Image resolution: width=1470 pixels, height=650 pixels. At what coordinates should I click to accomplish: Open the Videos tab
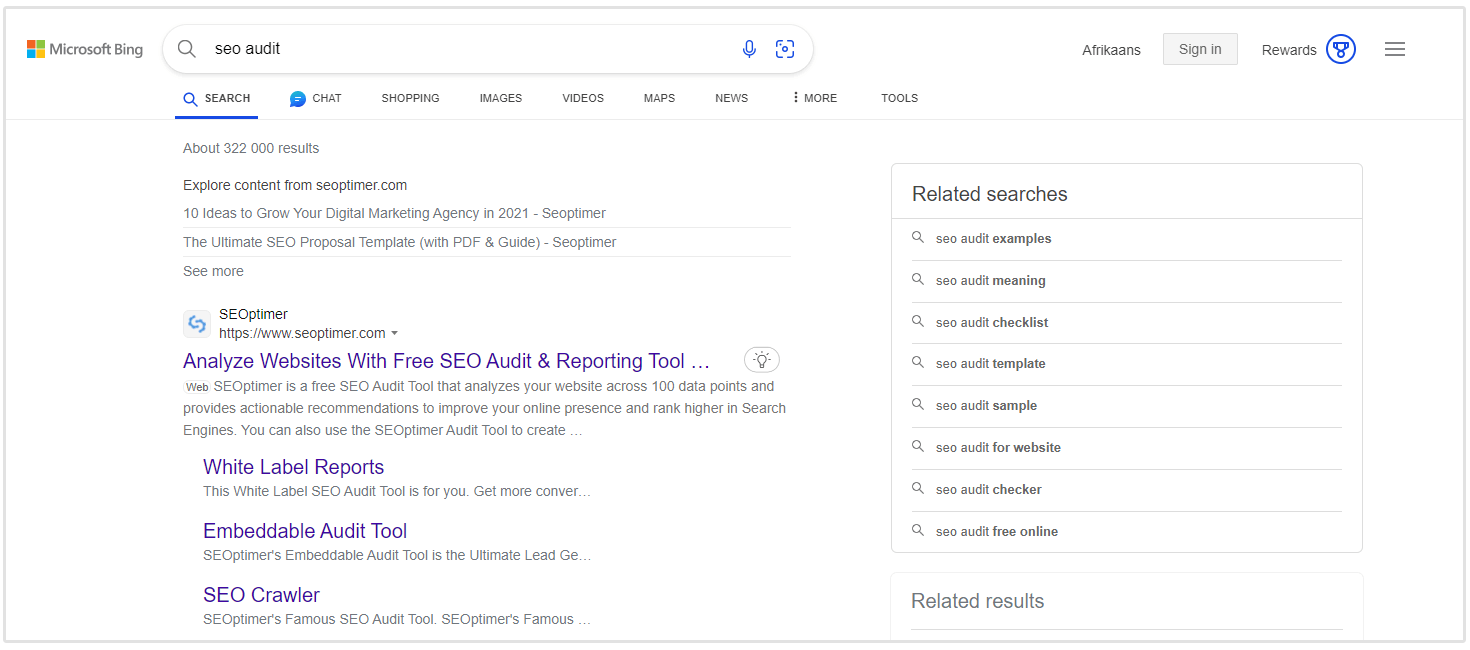(583, 98)
